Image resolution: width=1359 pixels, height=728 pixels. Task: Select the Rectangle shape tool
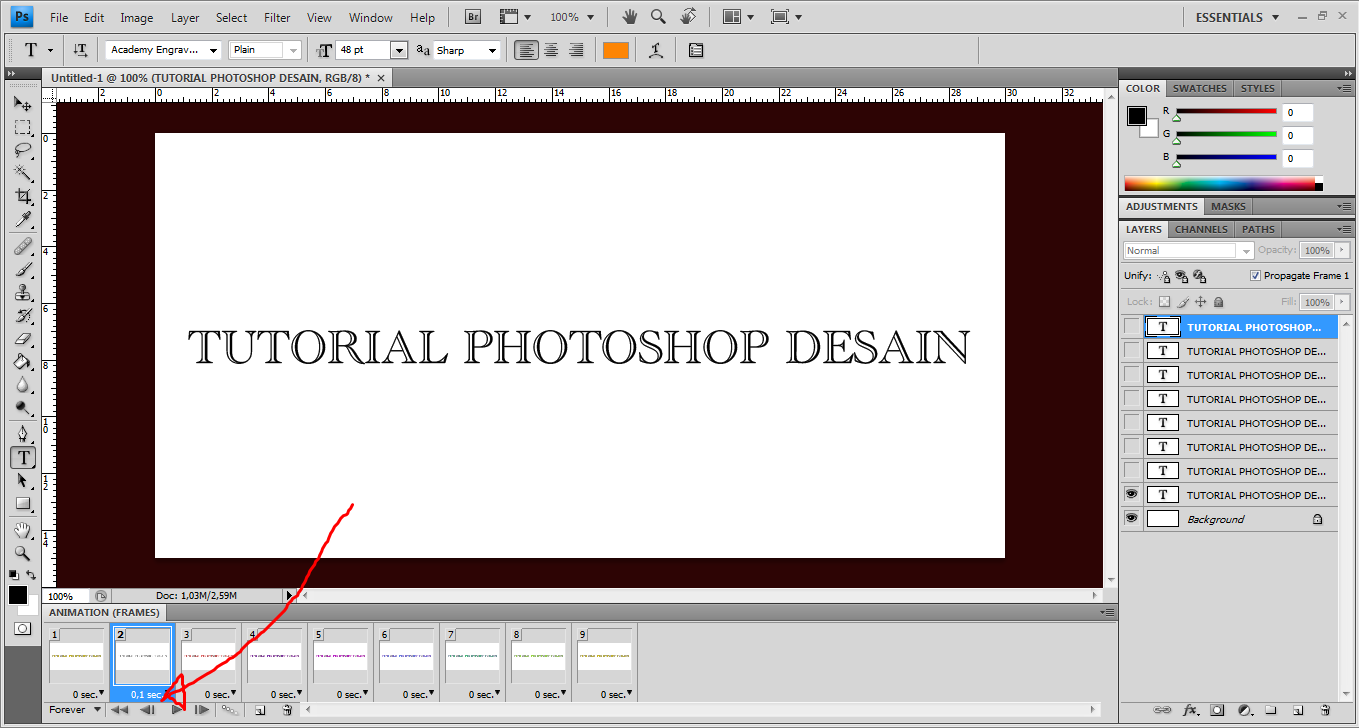[22, 503]
